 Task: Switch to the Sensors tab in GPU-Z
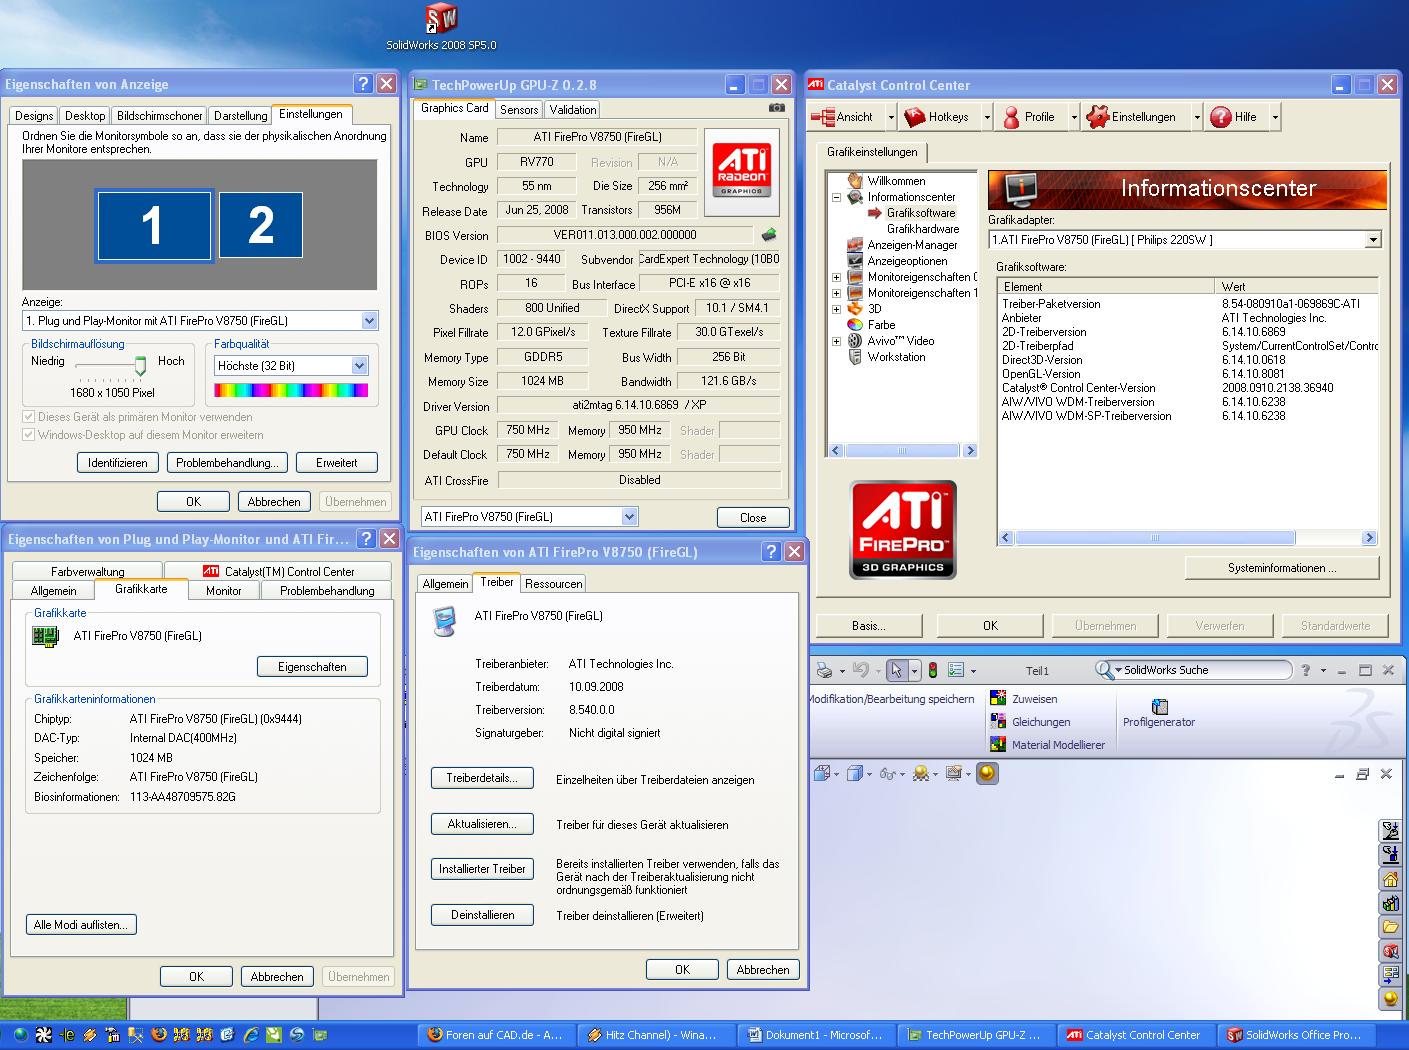tap(519, 110)
